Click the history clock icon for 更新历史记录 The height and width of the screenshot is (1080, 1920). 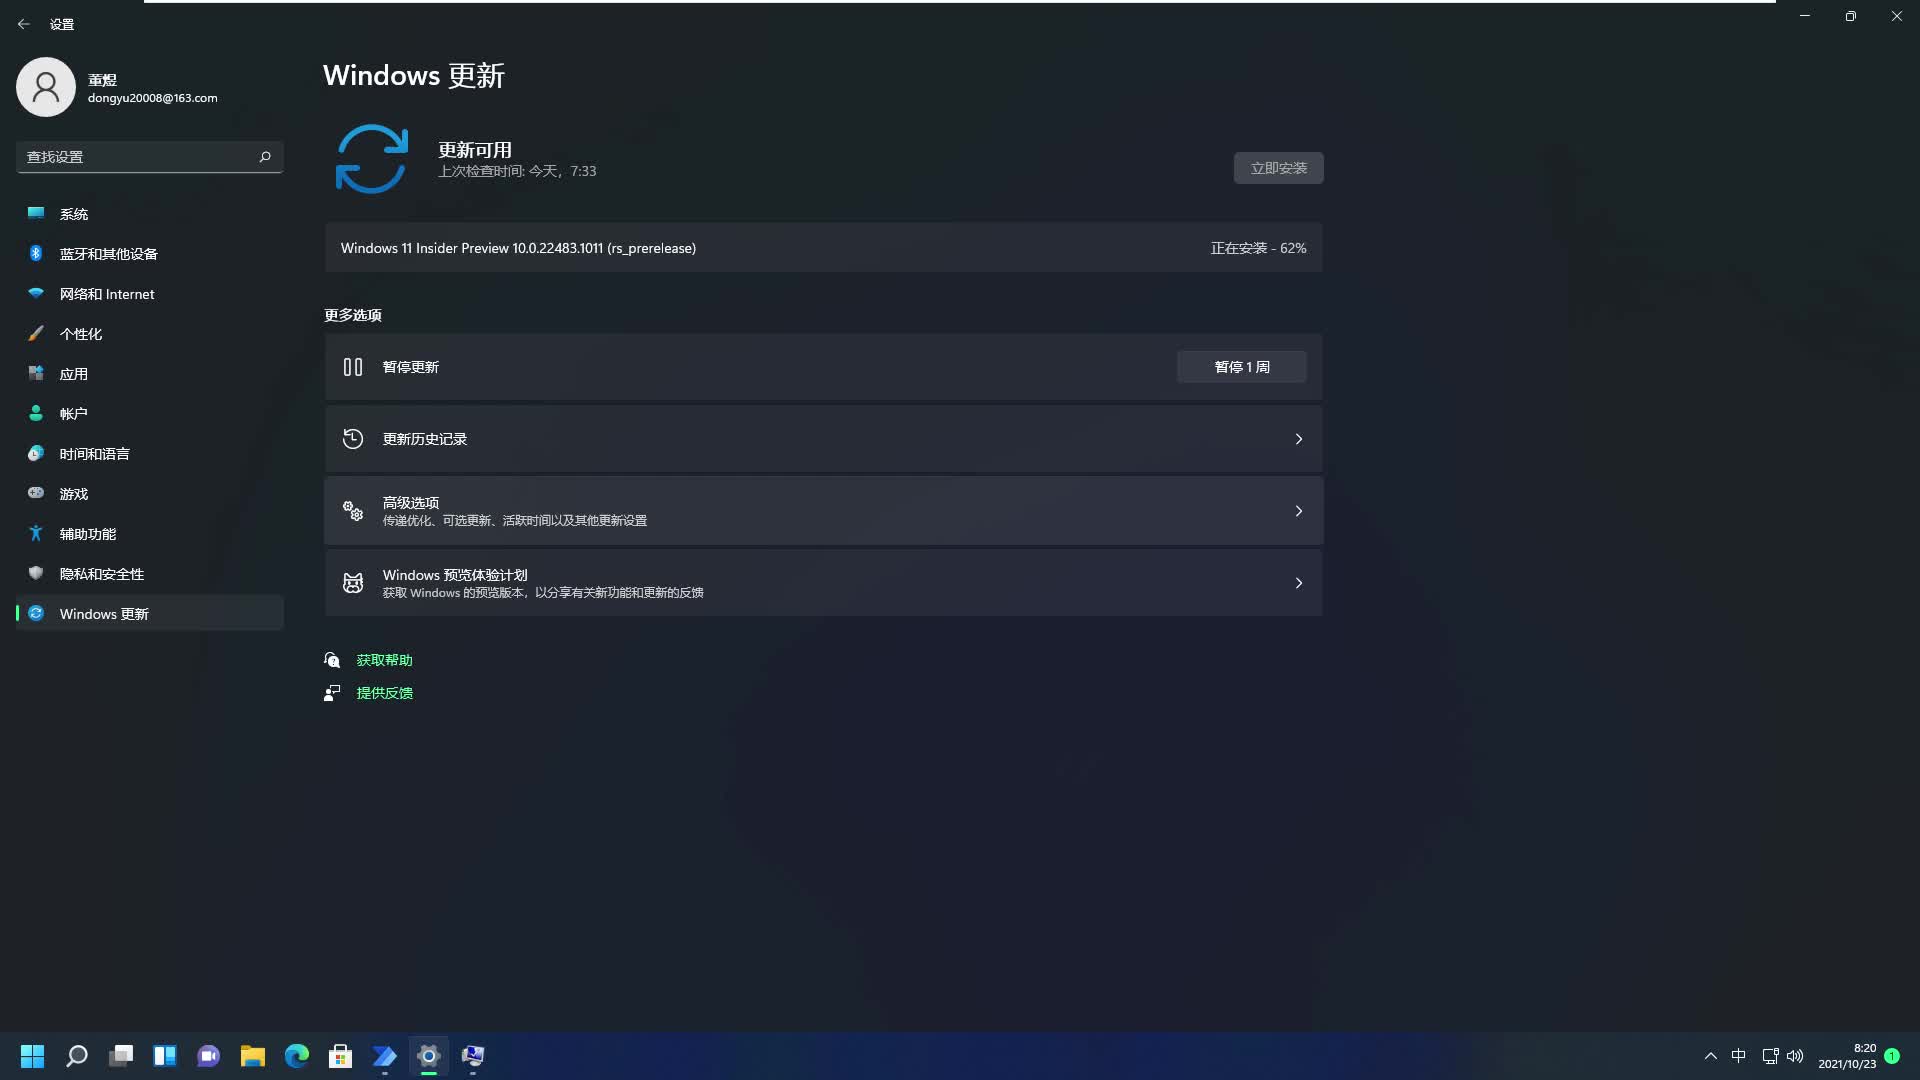[x=353, y=439]
